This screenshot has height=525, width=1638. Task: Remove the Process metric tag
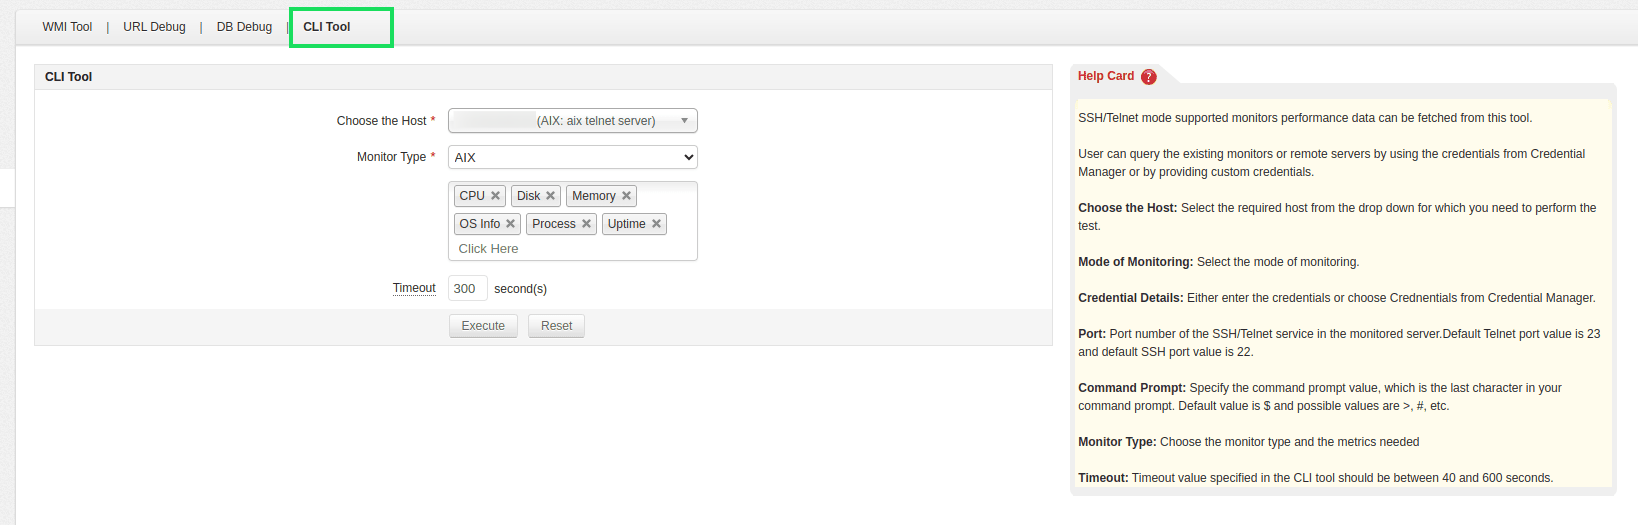click(x=586, y=224)
